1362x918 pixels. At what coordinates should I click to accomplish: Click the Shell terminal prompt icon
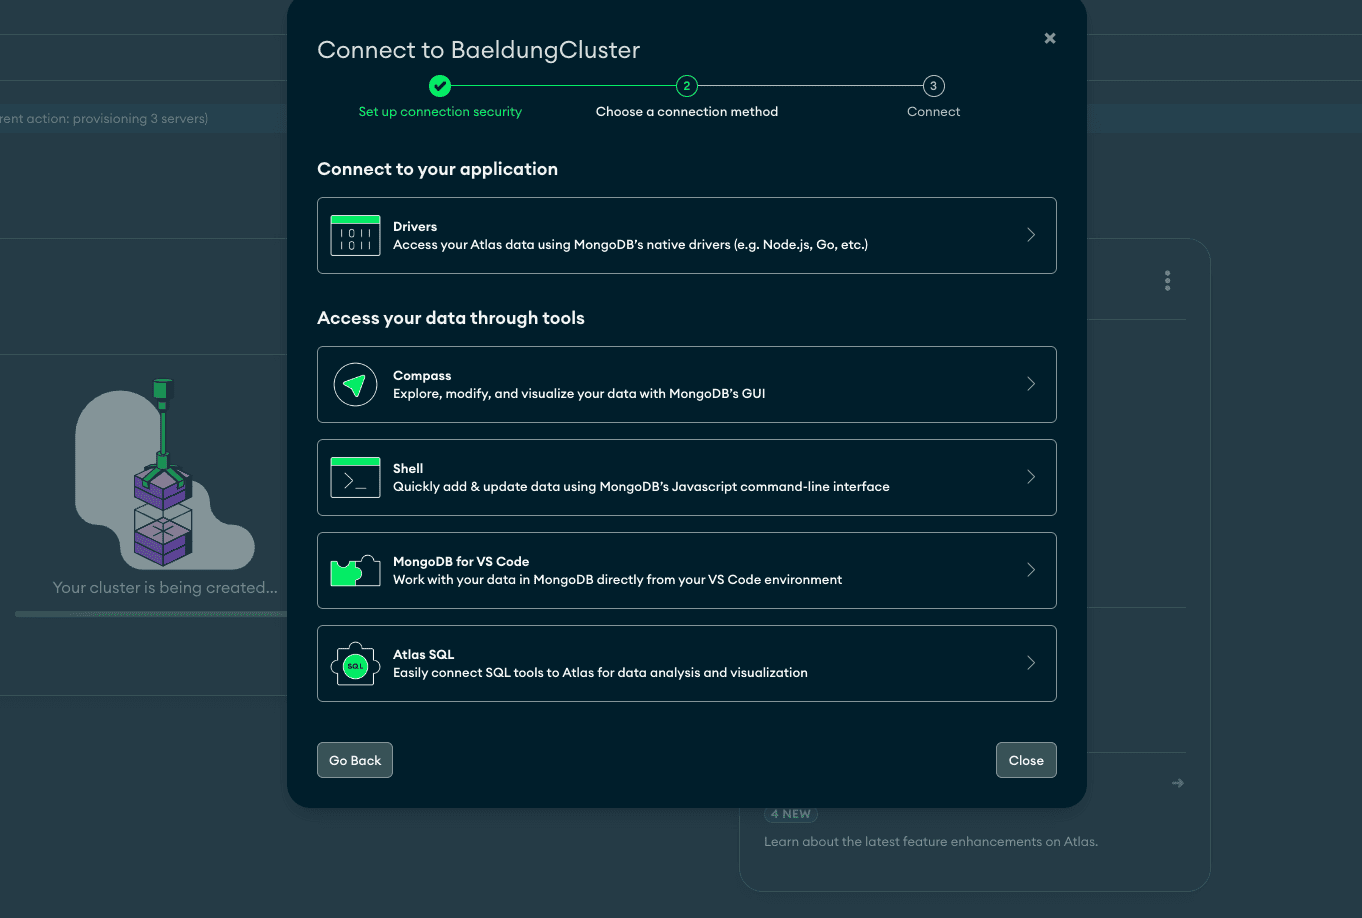[355, 477]
